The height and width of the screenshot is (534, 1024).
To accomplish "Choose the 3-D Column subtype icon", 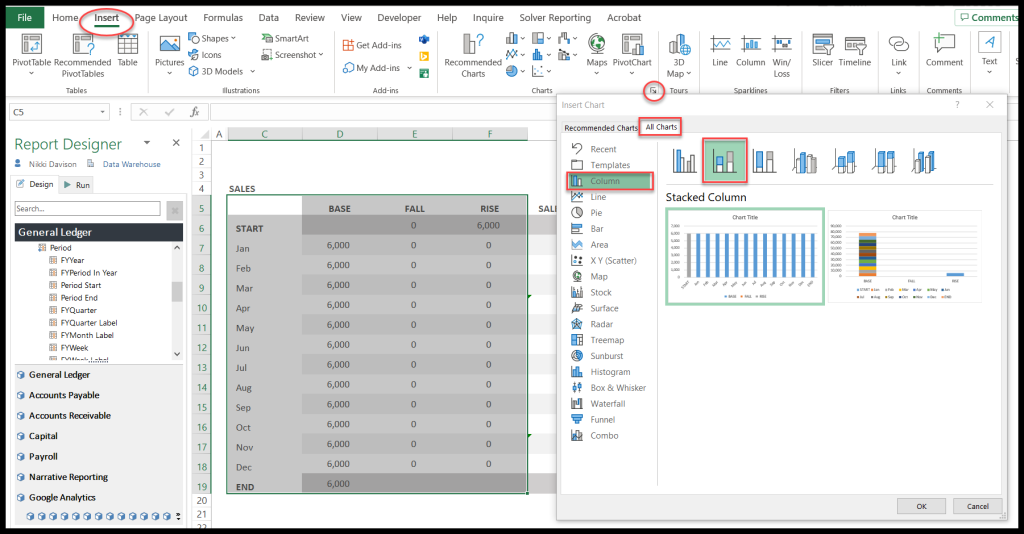I will [x=925, y=160].
